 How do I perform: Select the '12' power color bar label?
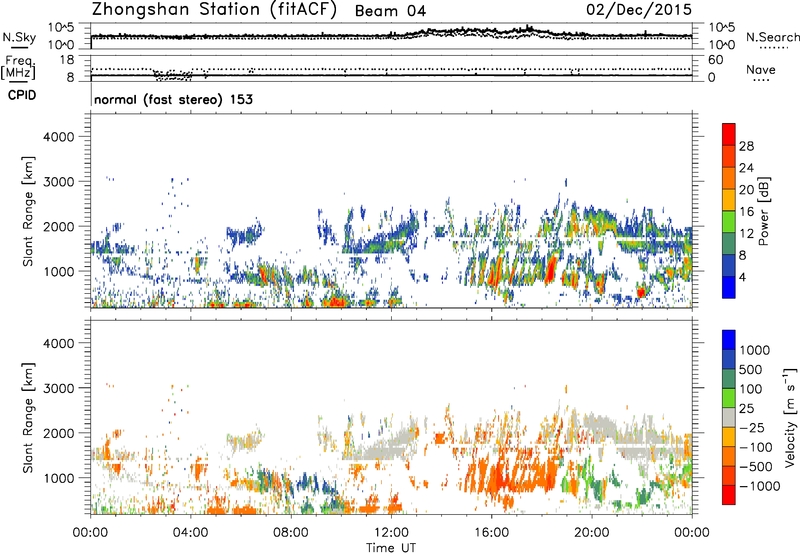[746, 234]
